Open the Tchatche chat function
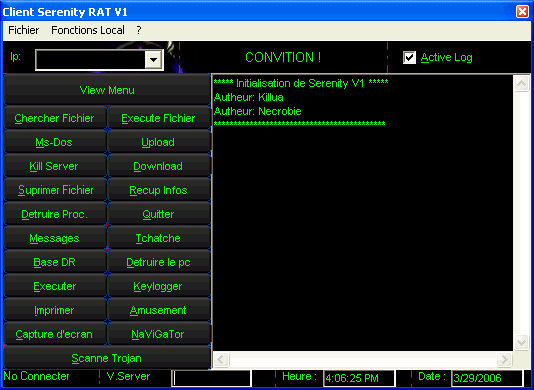The image size is (534, 390). click(159, 238)
